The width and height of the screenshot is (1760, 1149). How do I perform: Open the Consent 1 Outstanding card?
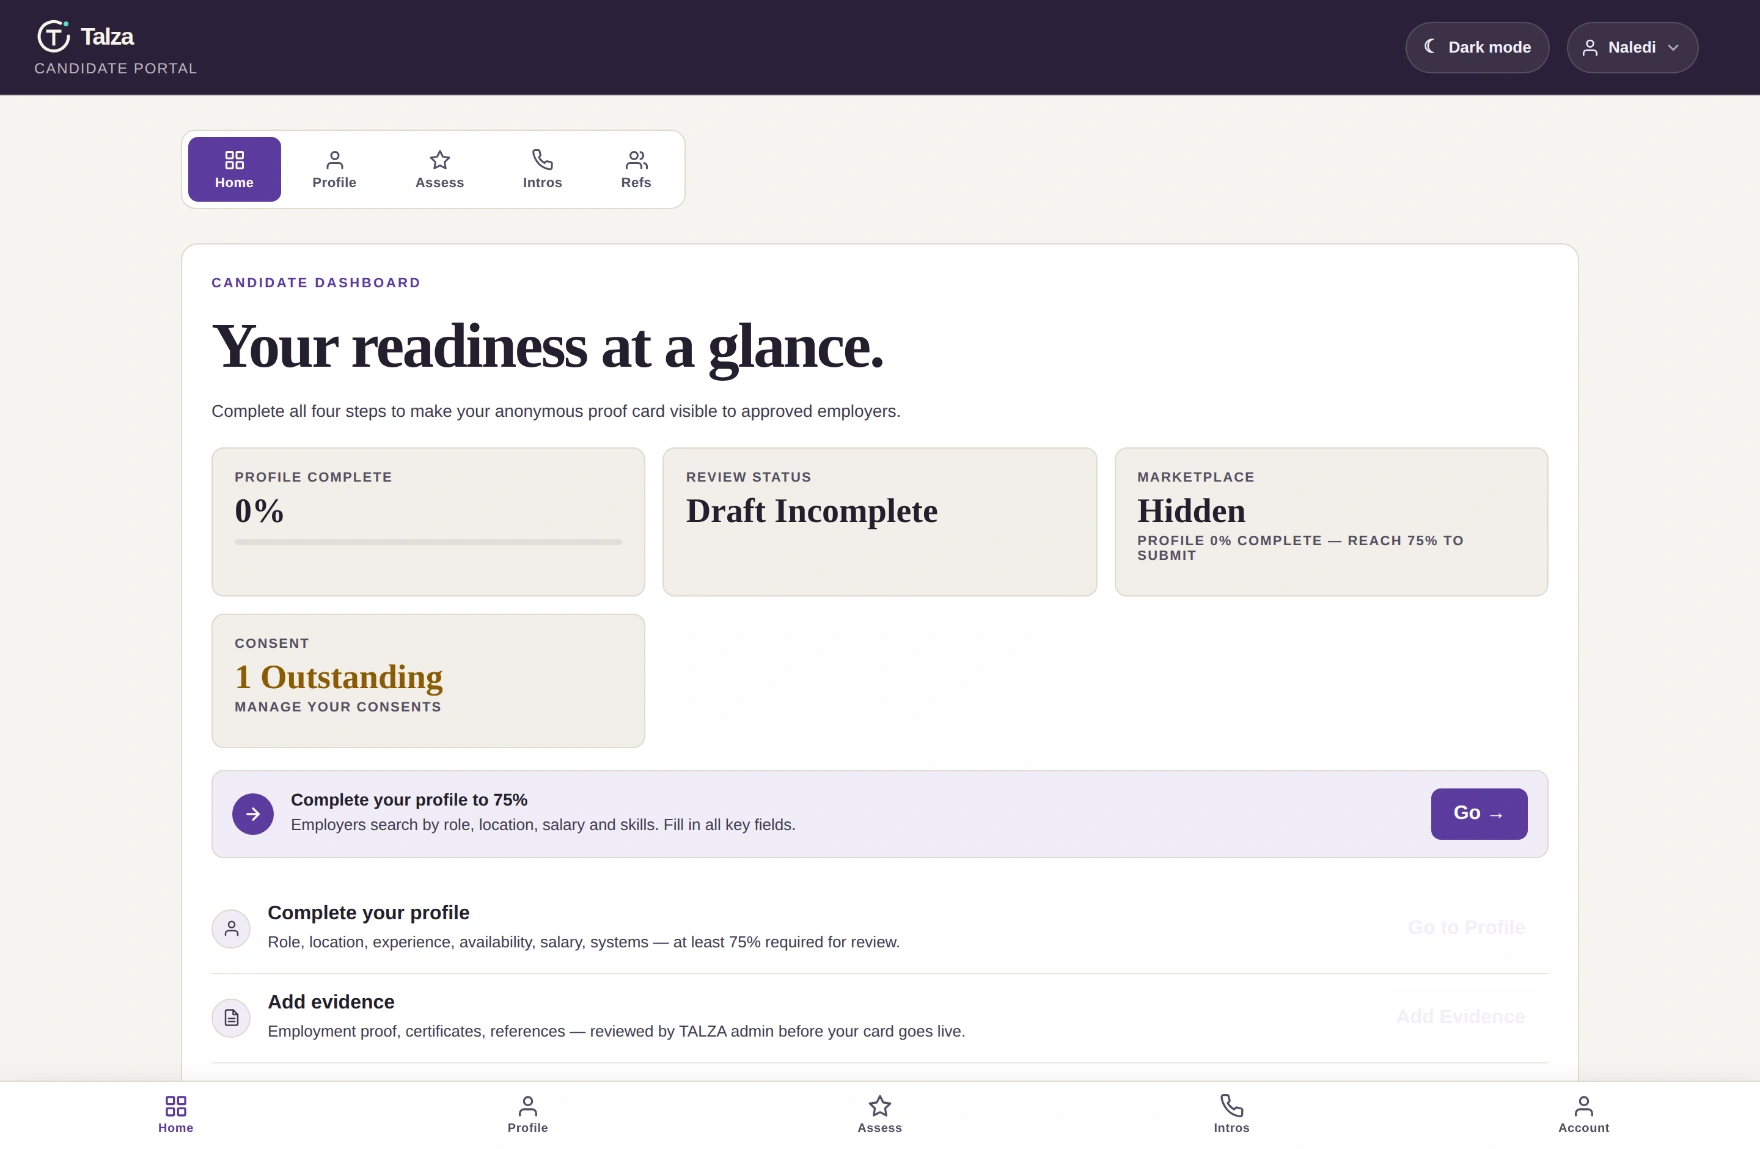coord(428,680)
